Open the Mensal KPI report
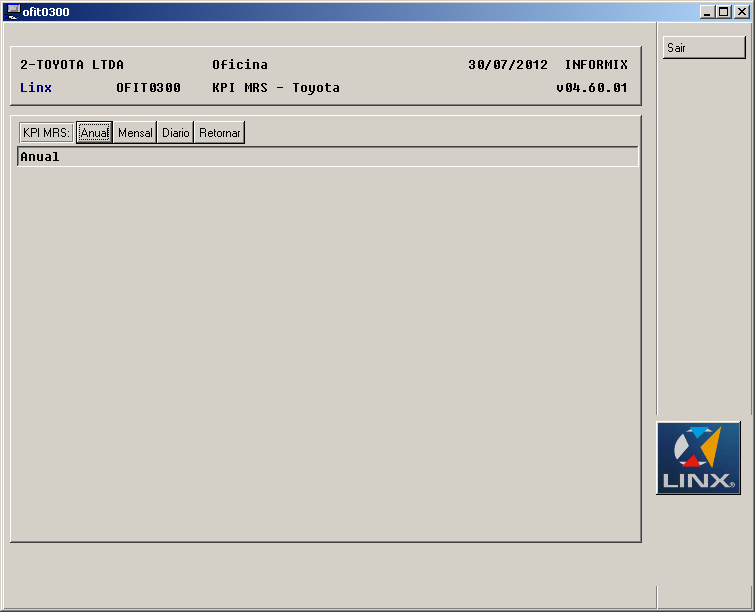755x612 pixels. click(x=135, y=132)
